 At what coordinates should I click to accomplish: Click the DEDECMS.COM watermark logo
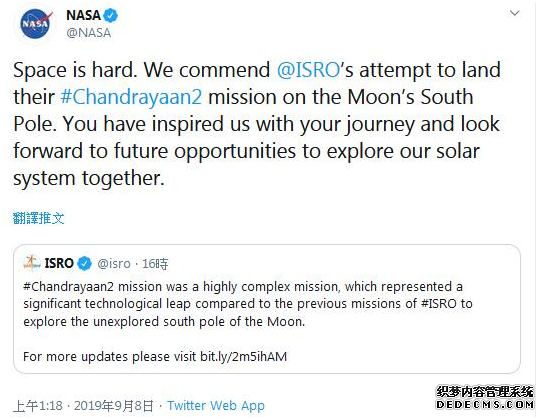point(485,397)
